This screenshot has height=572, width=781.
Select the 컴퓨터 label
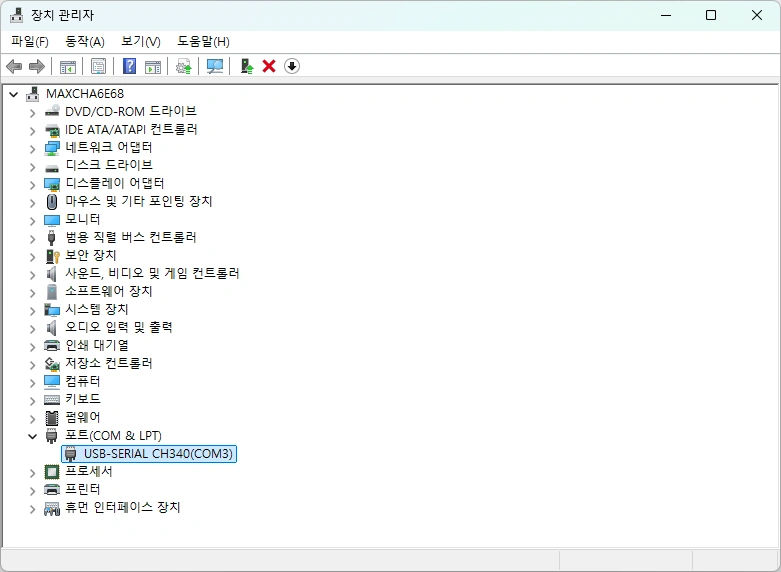[x=83, y=382]
